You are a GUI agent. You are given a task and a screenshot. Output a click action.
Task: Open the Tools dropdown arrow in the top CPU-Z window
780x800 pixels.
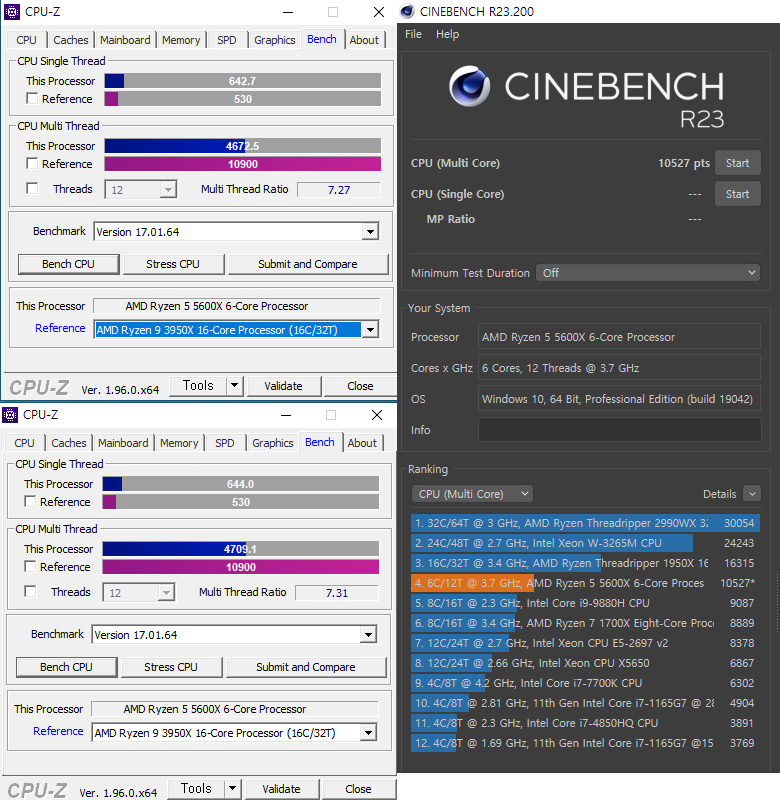pyautogui.click(x=235, y=385)
